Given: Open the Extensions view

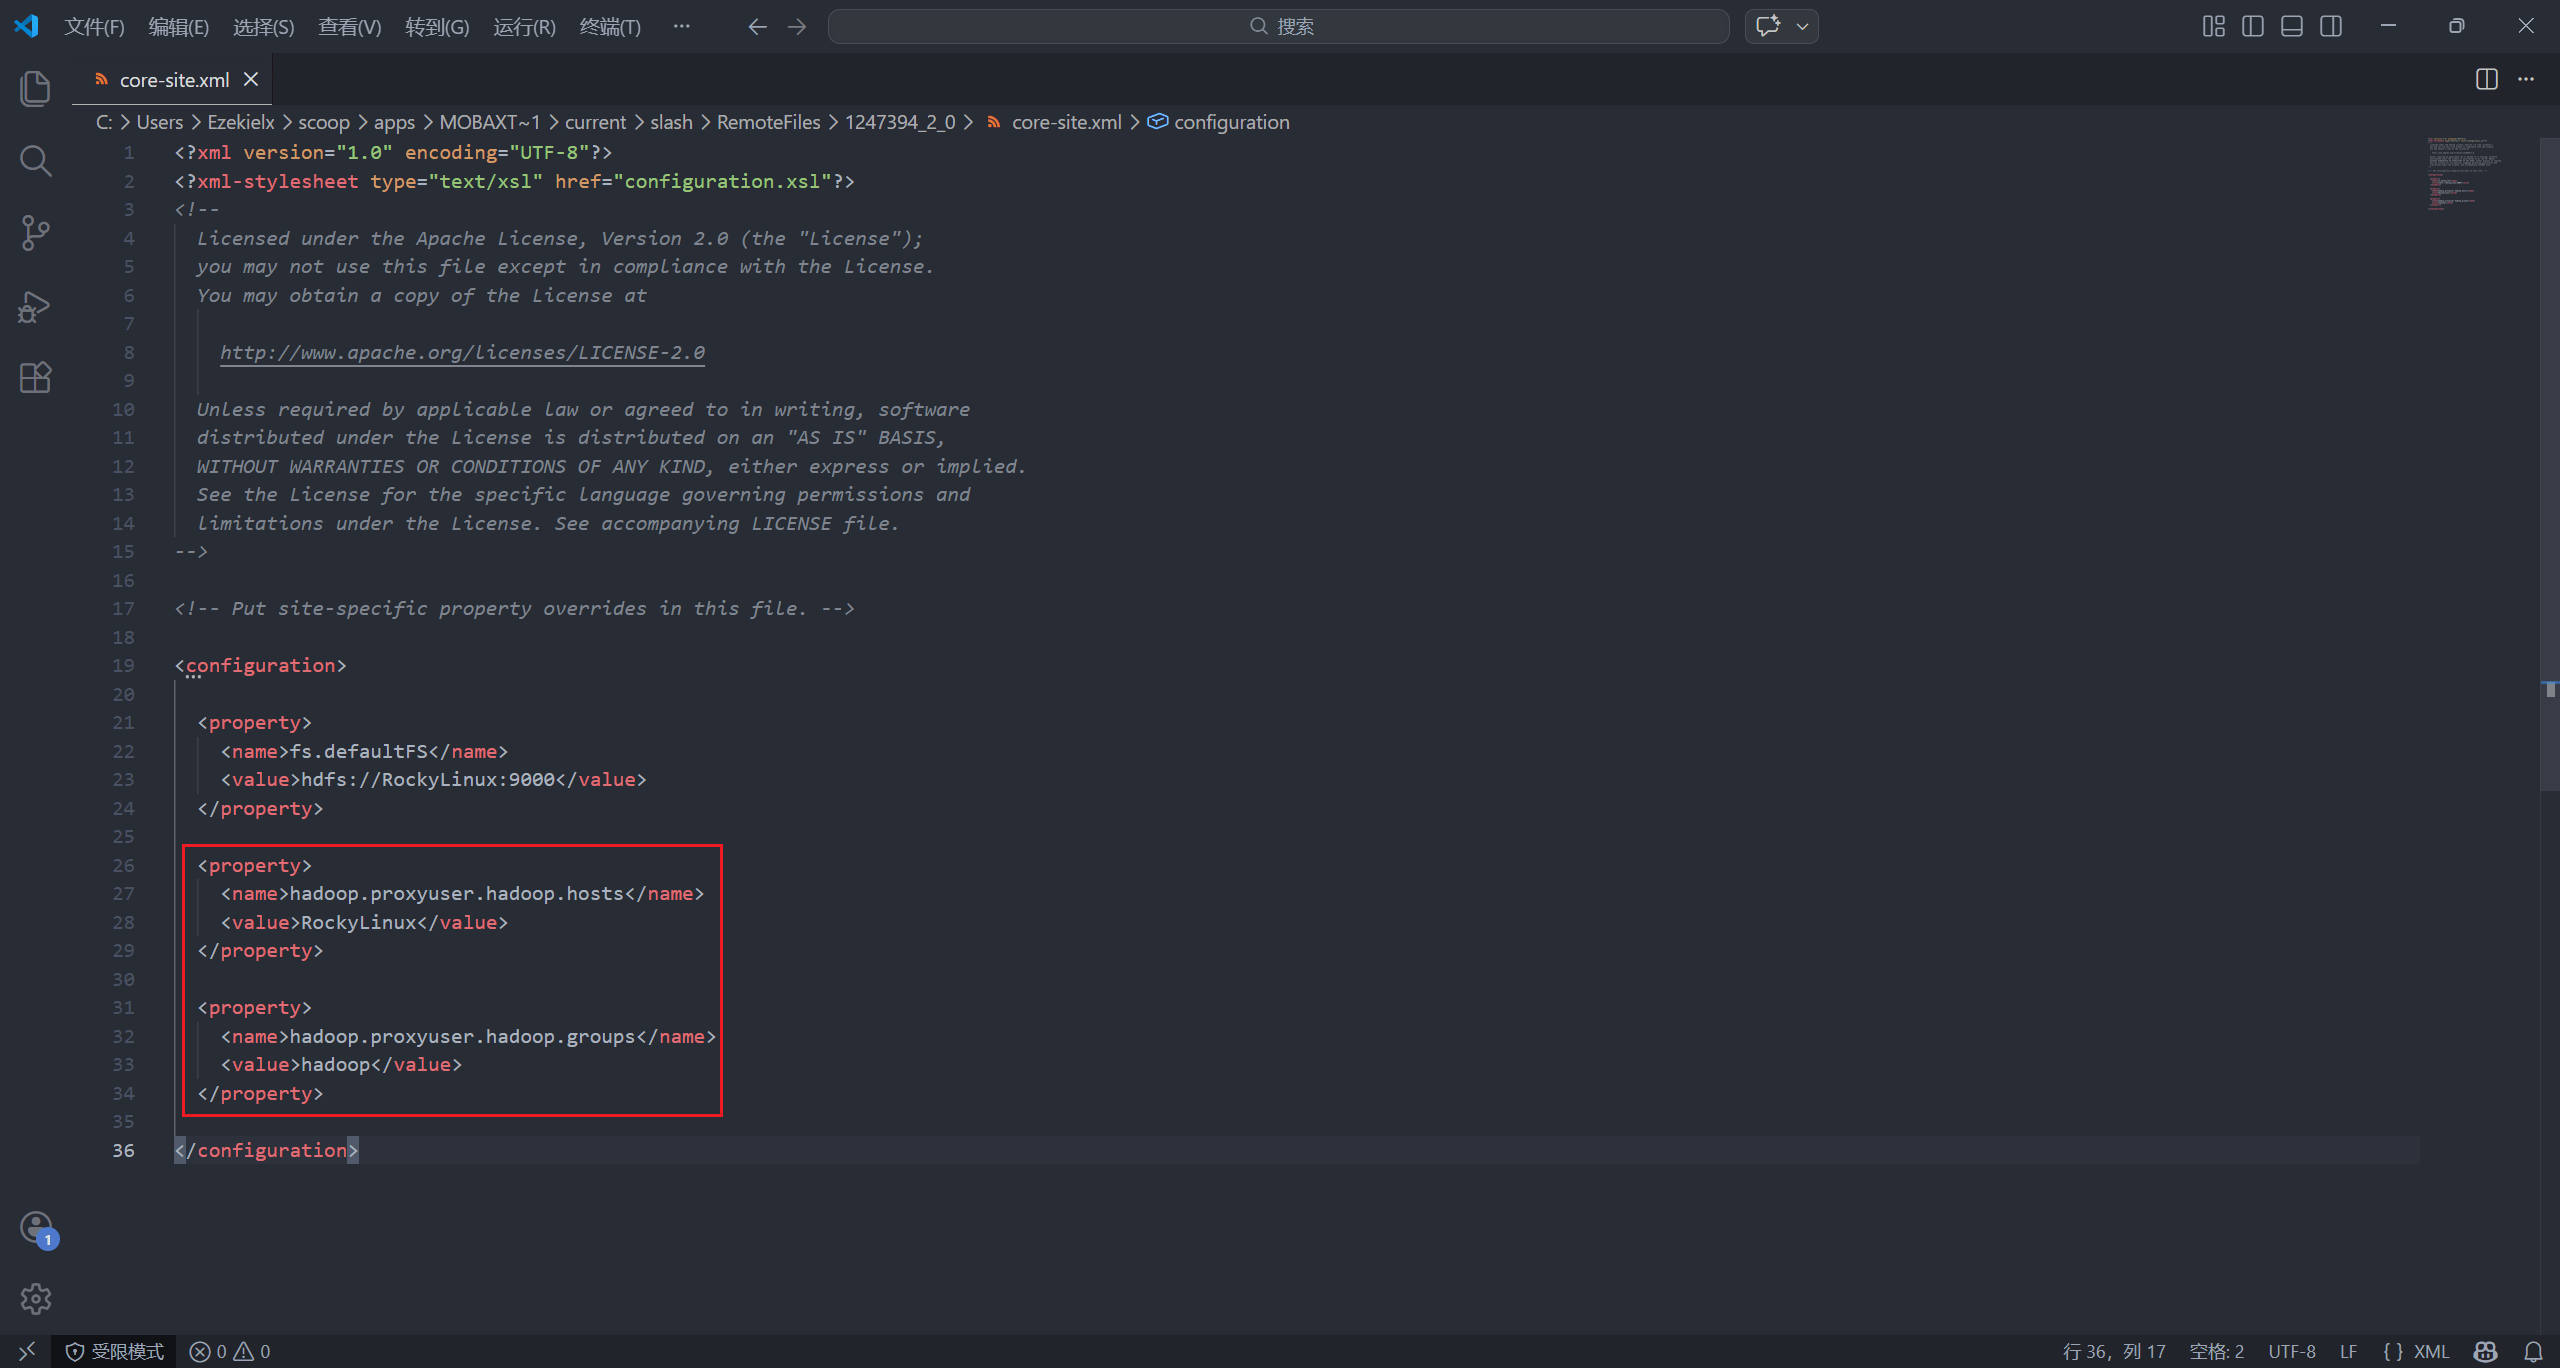Looking at the screenshot, I should coord(35,377).
